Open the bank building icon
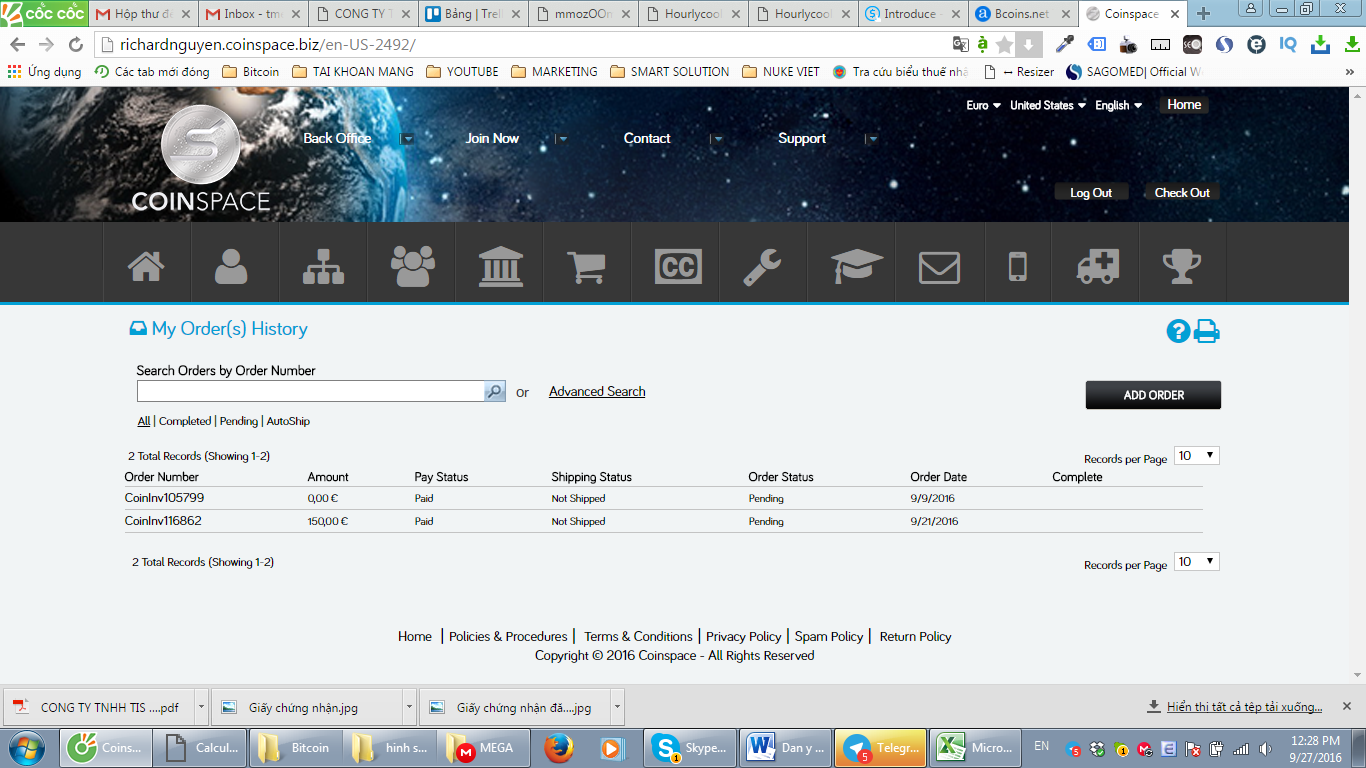The image size is (1366, 768). (500, 267)
